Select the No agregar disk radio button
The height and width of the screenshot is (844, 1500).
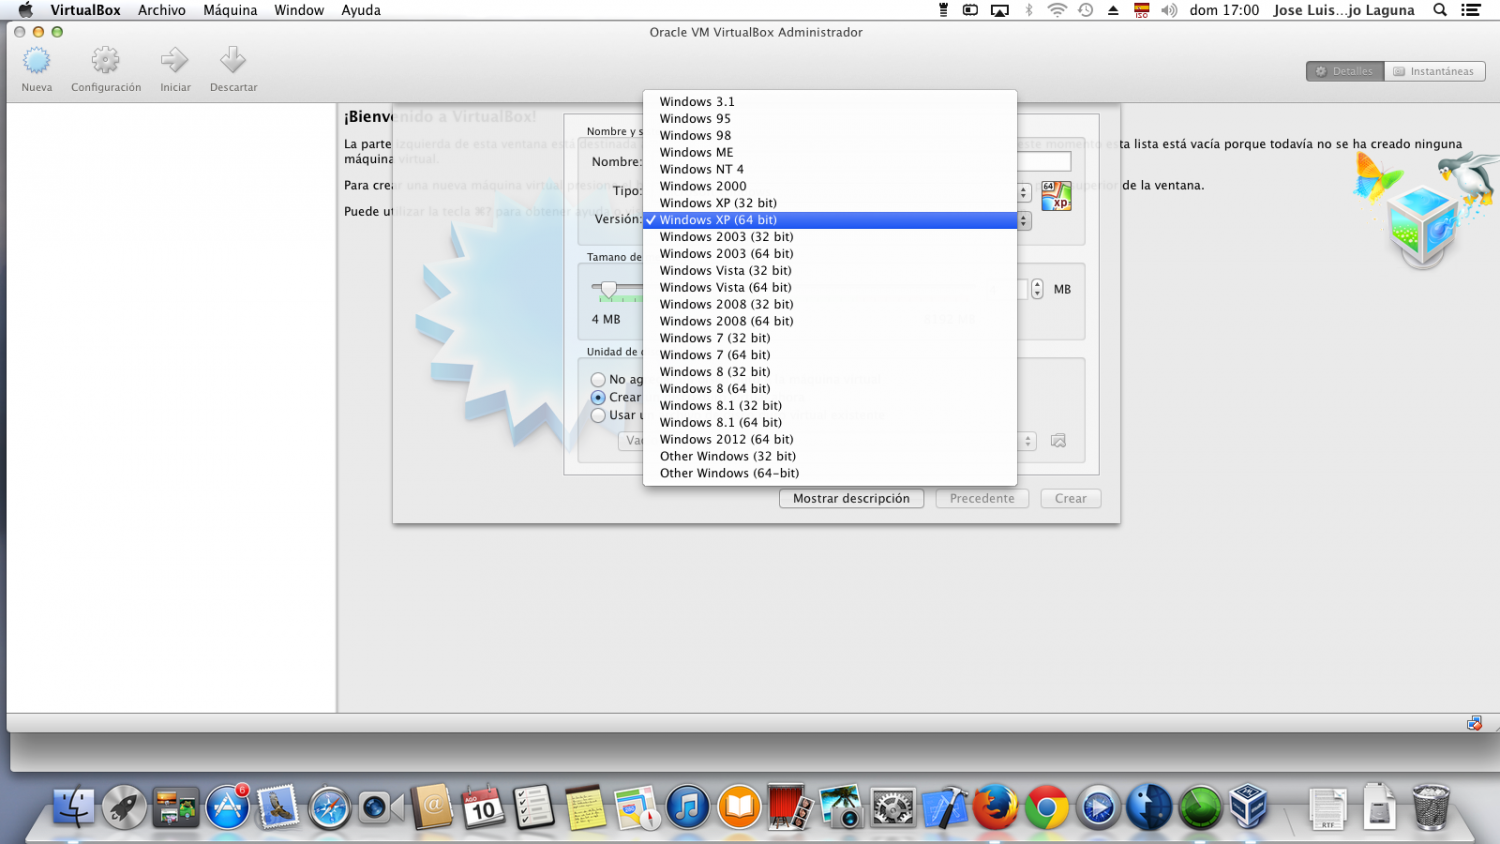point(598,380)
